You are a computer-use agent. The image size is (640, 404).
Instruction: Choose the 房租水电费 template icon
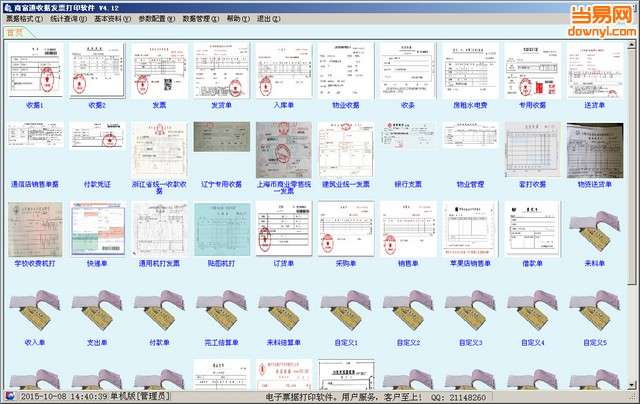tap(470, 71)
